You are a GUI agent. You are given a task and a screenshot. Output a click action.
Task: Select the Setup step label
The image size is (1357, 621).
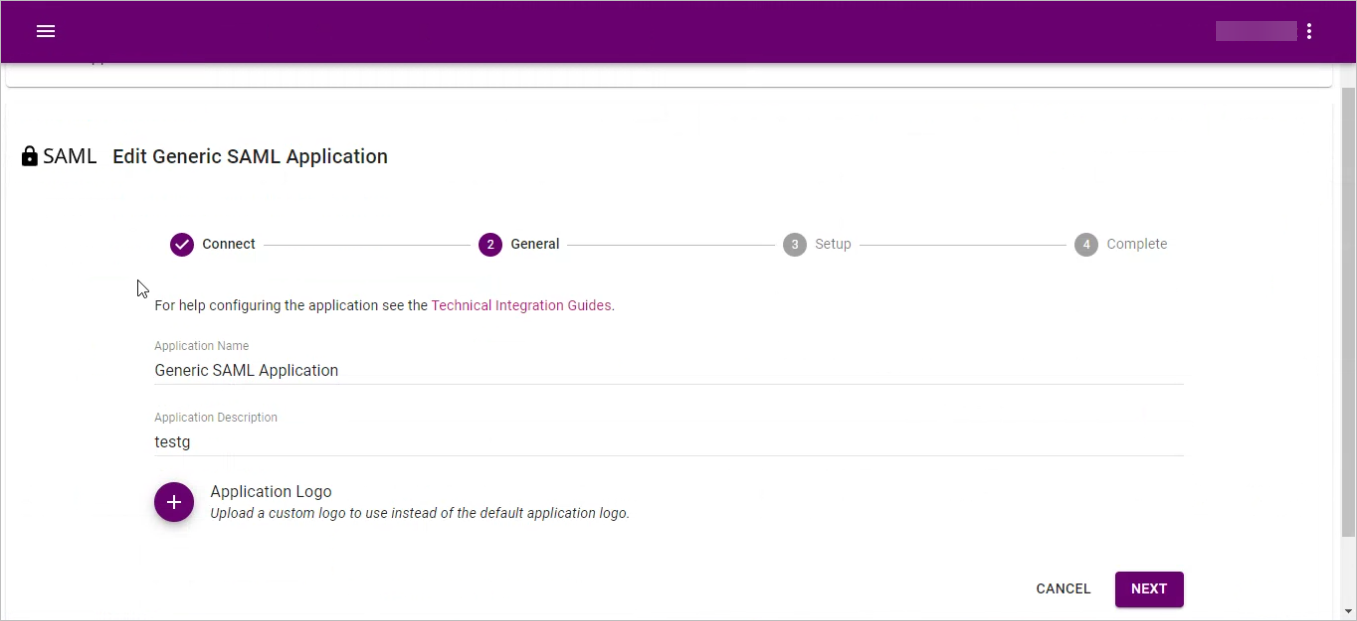(833, 244)
